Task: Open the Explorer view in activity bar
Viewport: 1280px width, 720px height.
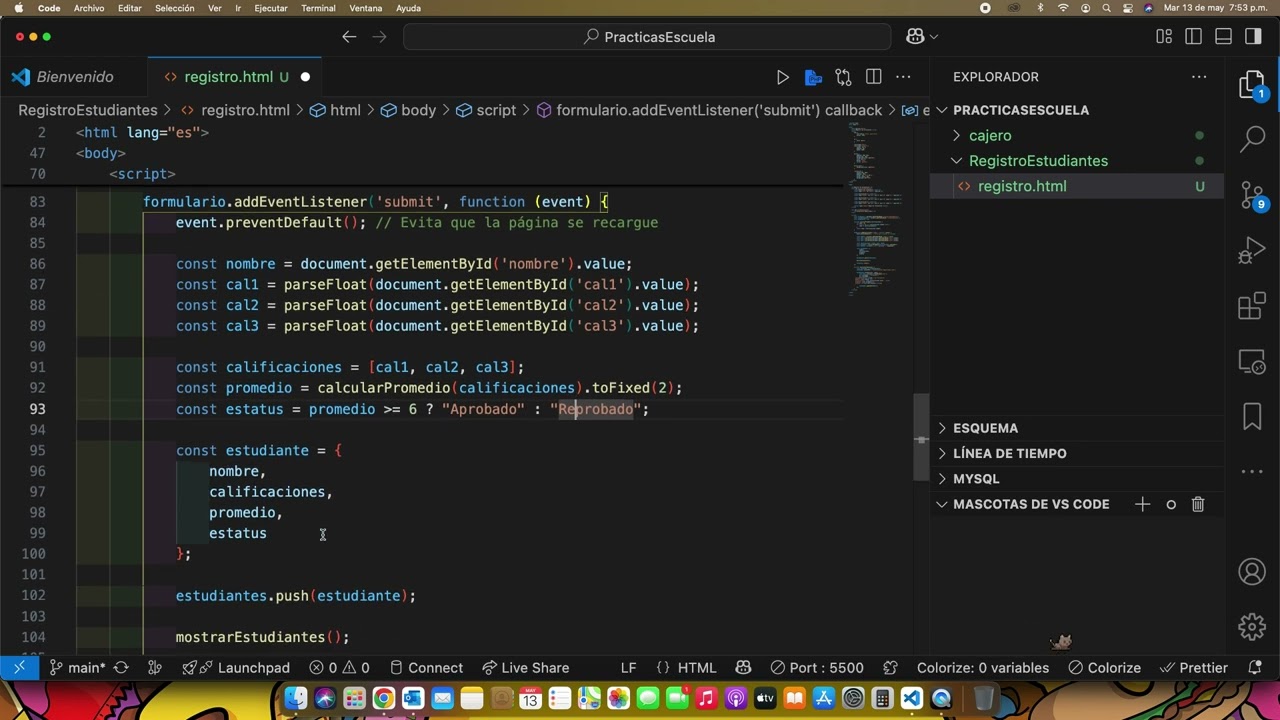Action: click(1252, 85)
